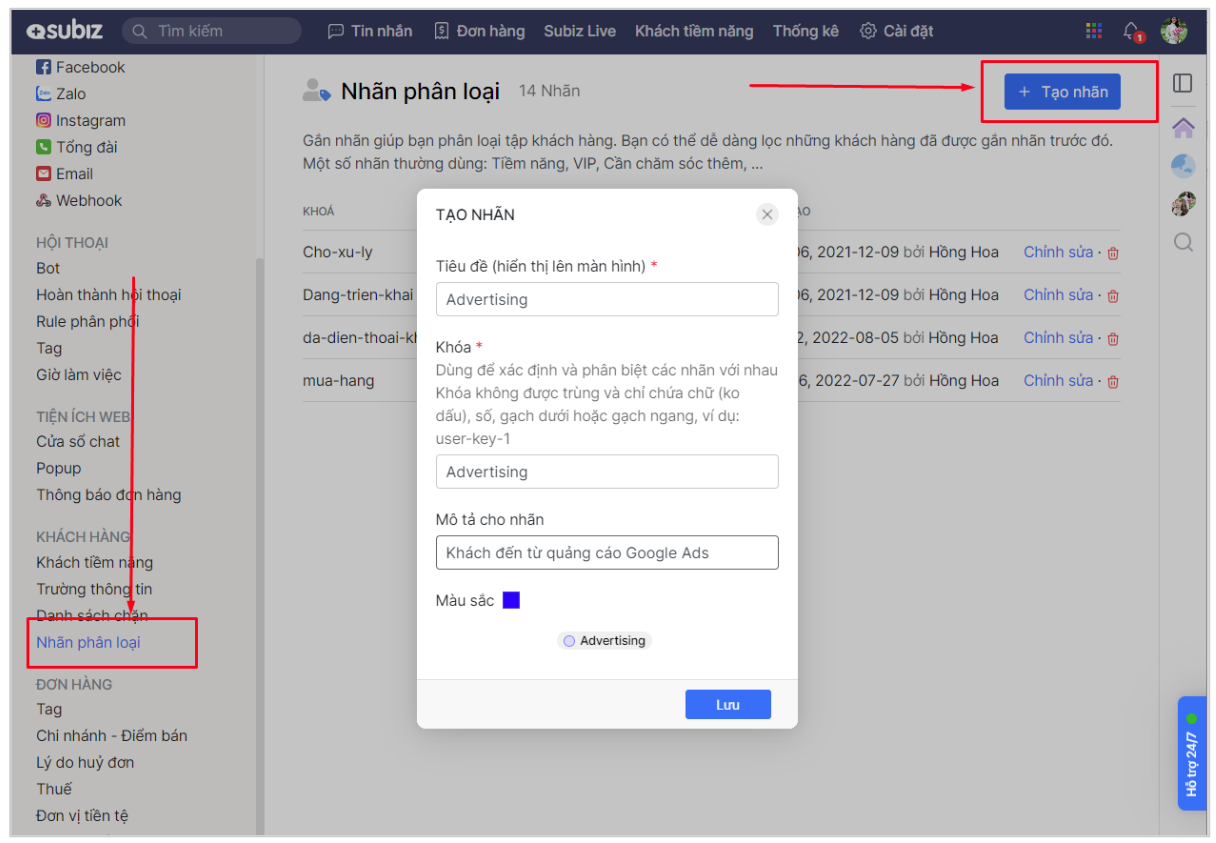This screenshot has width=1216, height=843.
Task: Click the Tiêu đề input field
Action: (x=607, y=299)
